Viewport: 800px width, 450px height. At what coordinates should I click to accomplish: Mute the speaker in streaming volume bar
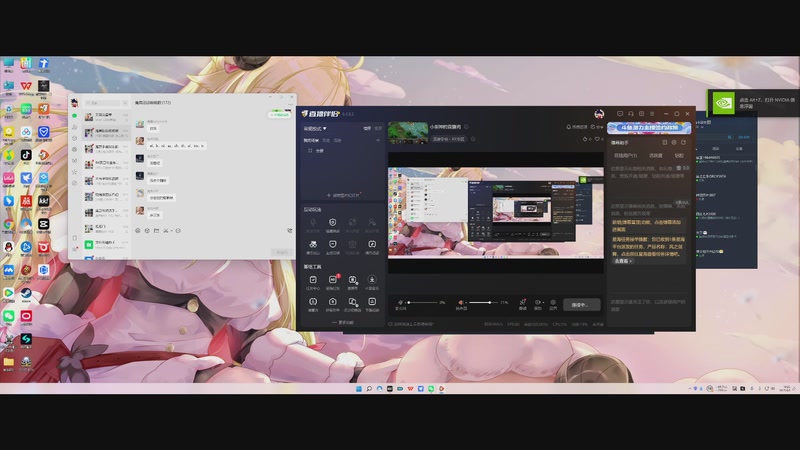click(x=461, y=303)
